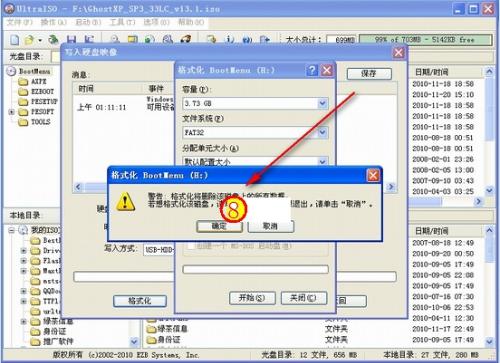Open the 文件系统 FAT32 dropdown

(x=322, y=132)
